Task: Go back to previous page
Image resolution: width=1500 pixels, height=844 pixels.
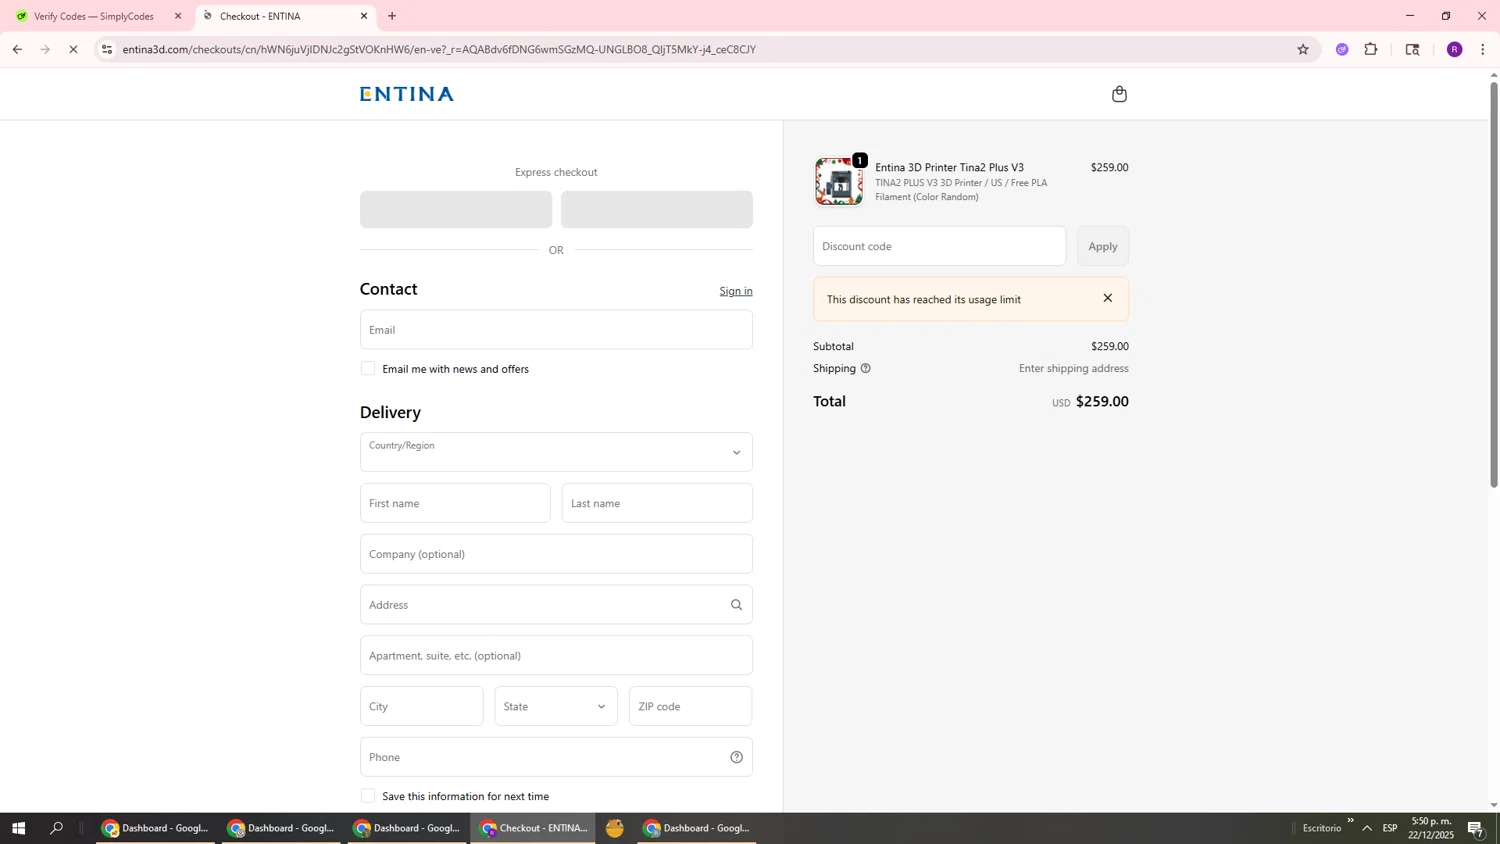Action: (17, 49)
